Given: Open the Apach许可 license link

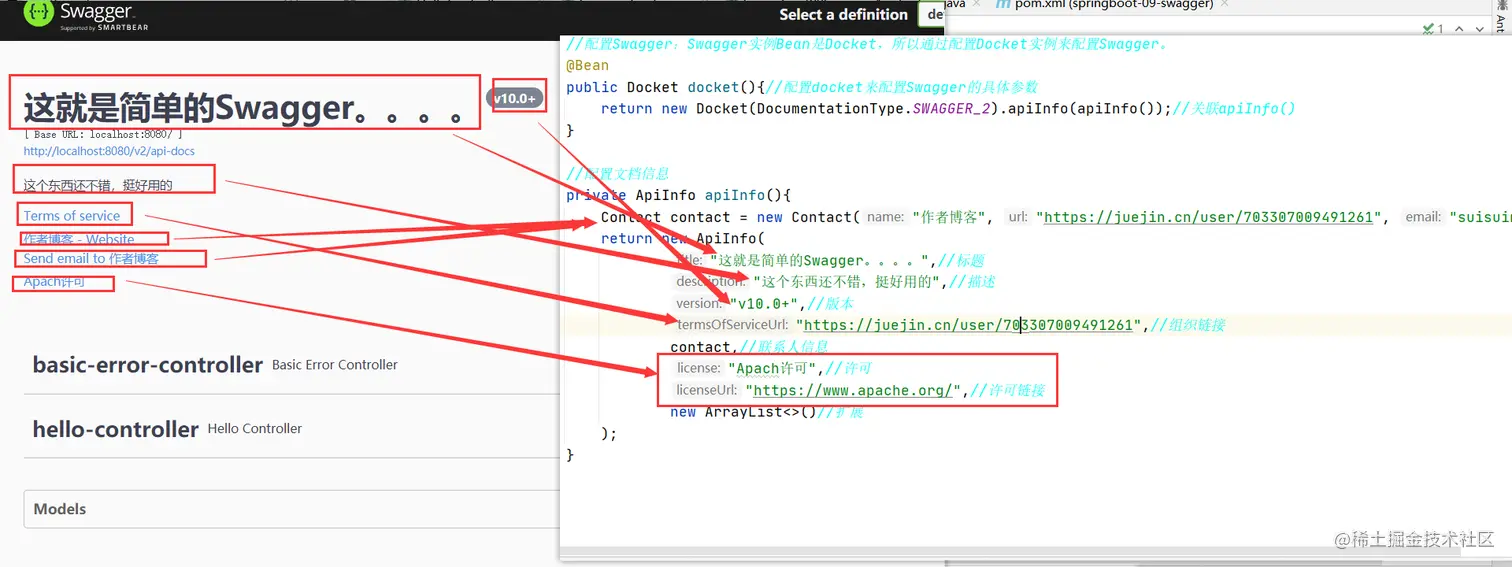Looking at the screenshot, I should click(55, 282).
